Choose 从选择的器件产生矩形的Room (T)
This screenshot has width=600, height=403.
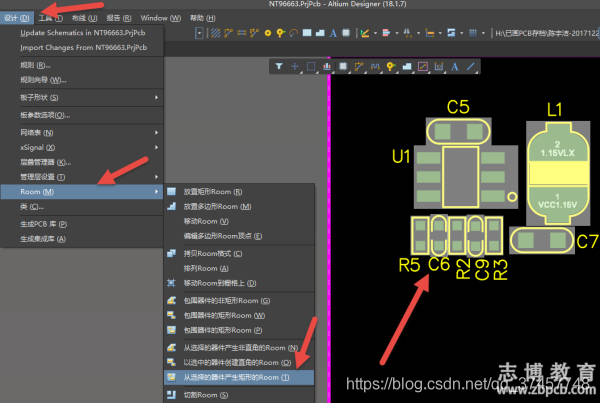point(239,377)
